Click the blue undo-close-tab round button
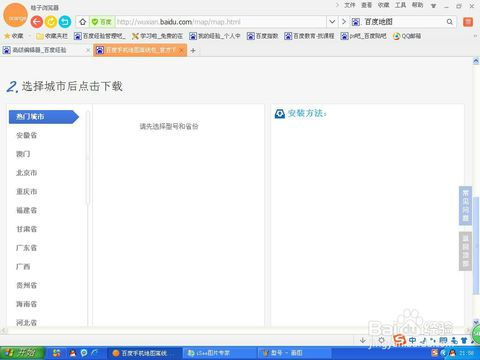This screenshot has height=360, width=480. [65, 22]
